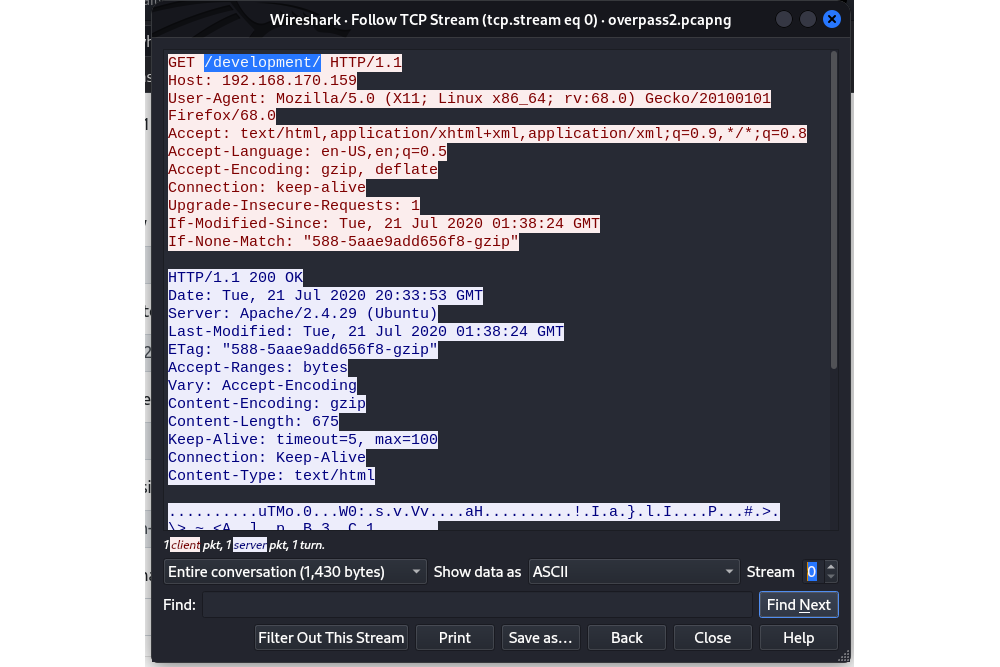This screenshot has height=667, width=1000.
Task: Click into the Find text field
Action: click(477, 605)
